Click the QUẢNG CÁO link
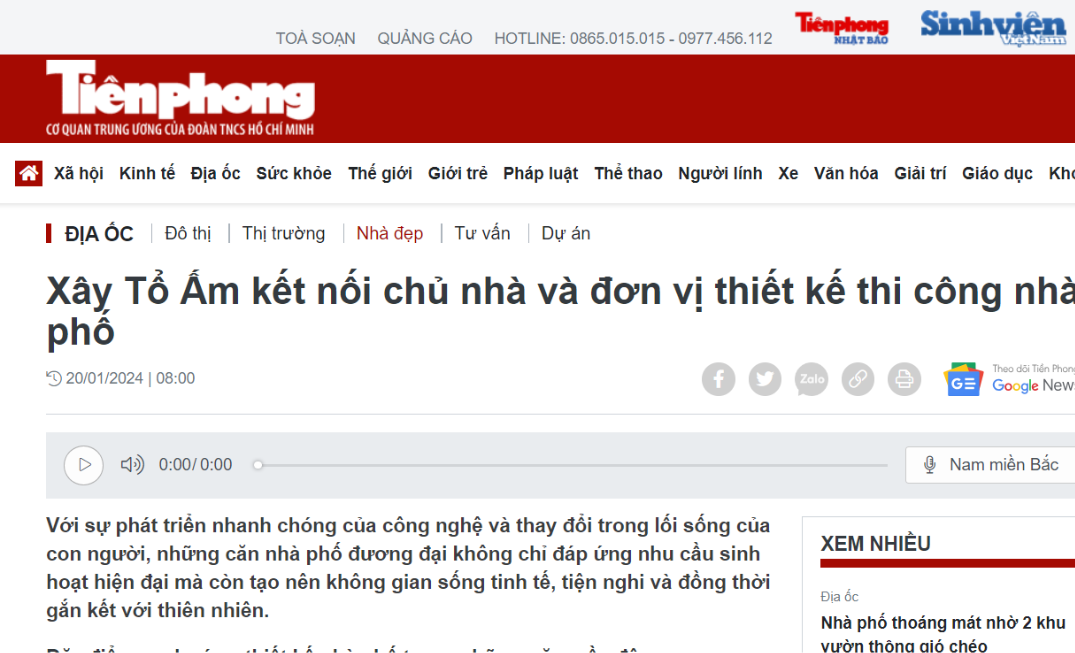This screenshot has height=653, width=1075. 424,38
